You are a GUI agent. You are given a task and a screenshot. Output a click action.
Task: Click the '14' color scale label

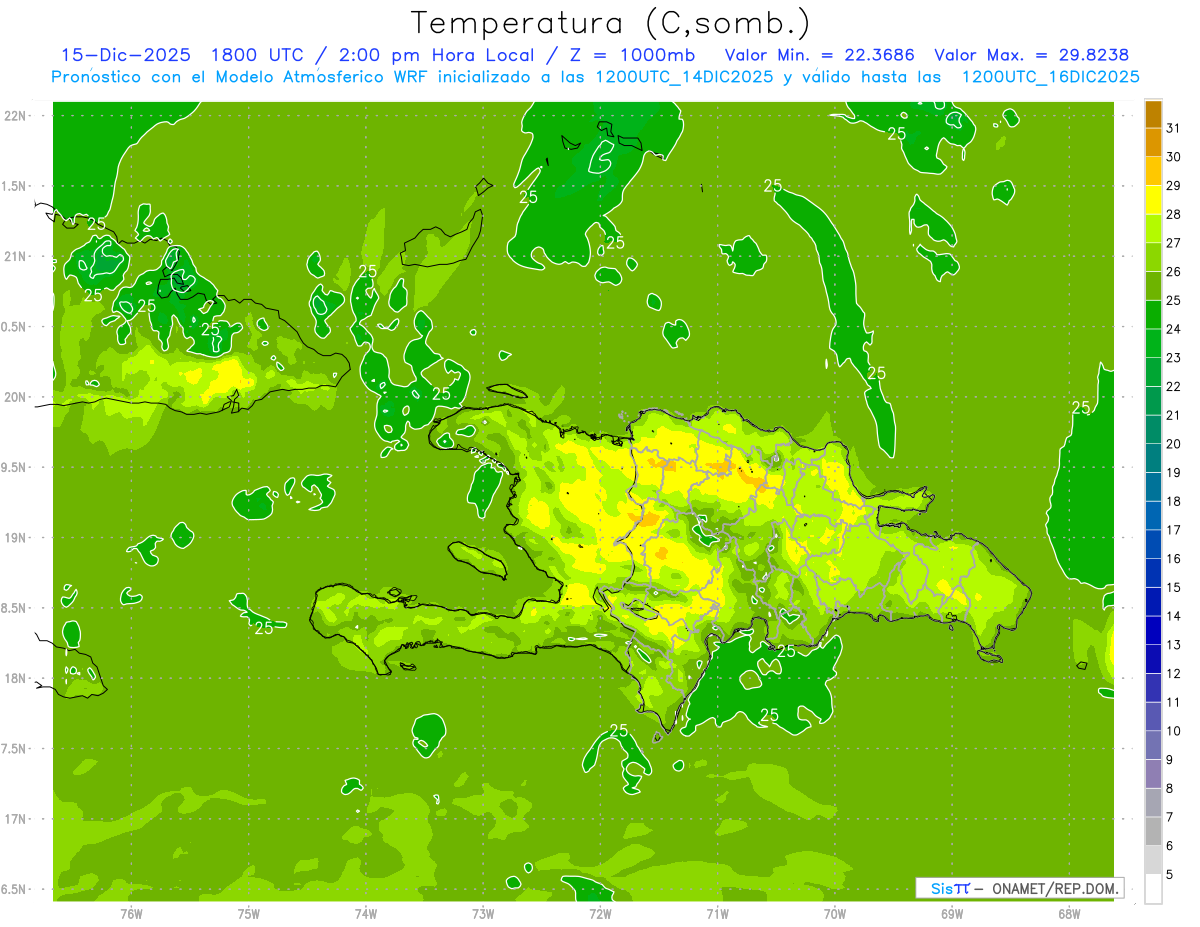click(1174, 616)
